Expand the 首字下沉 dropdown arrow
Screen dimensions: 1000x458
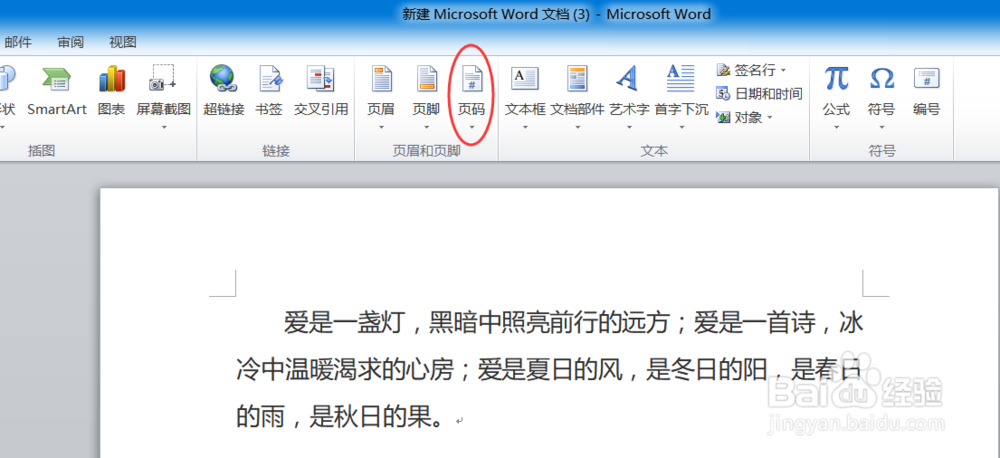pyautogui.click(x=681, y=128)
